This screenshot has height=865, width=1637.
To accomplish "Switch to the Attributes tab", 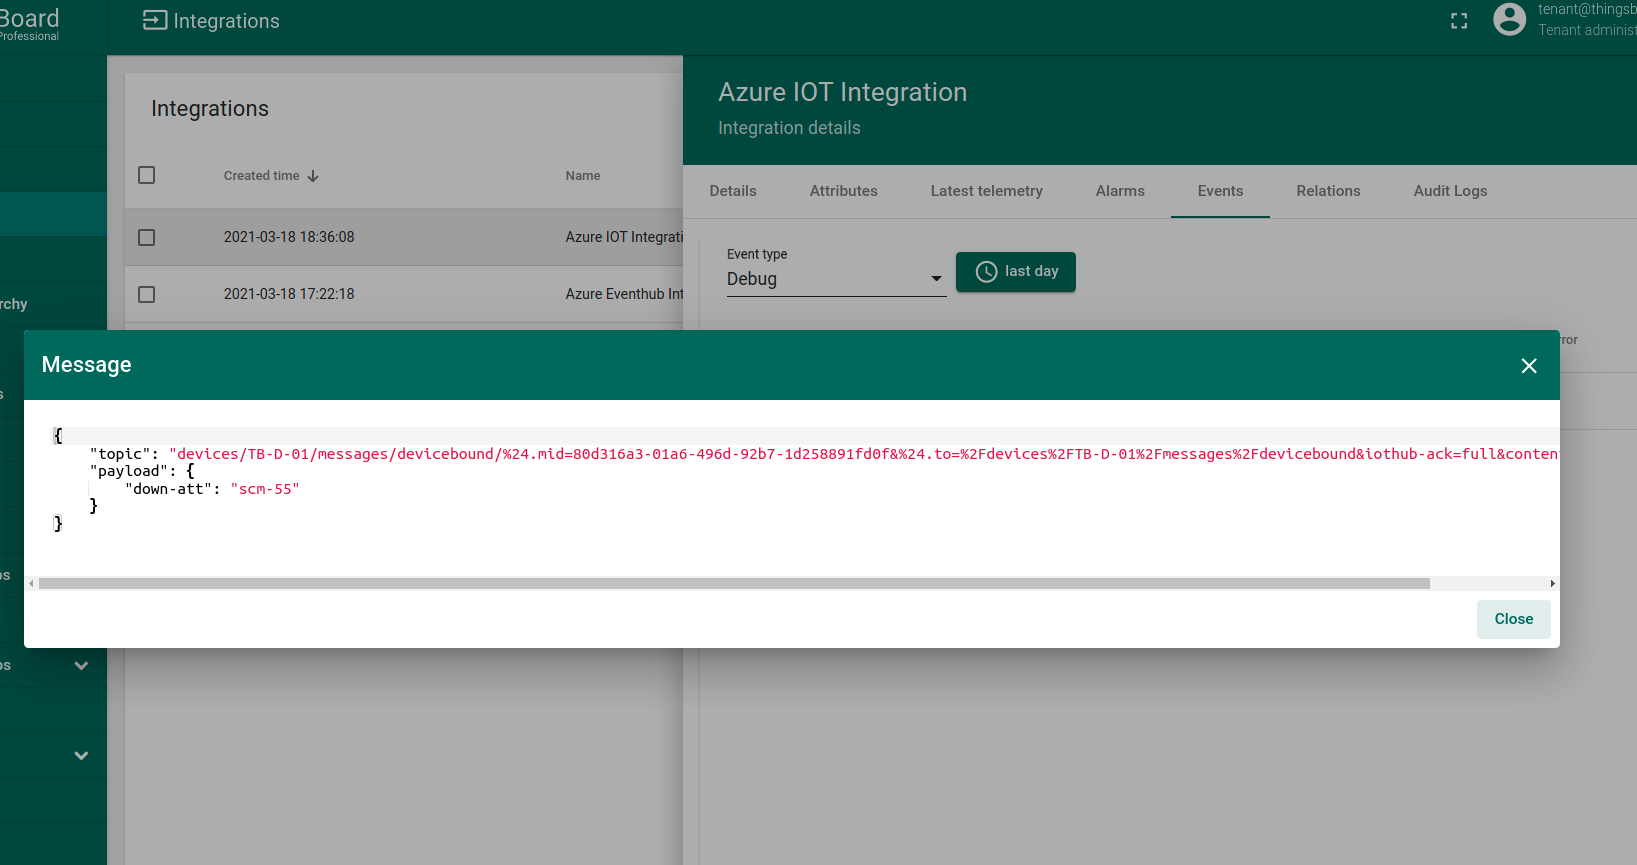I will [x=844, y=191].
